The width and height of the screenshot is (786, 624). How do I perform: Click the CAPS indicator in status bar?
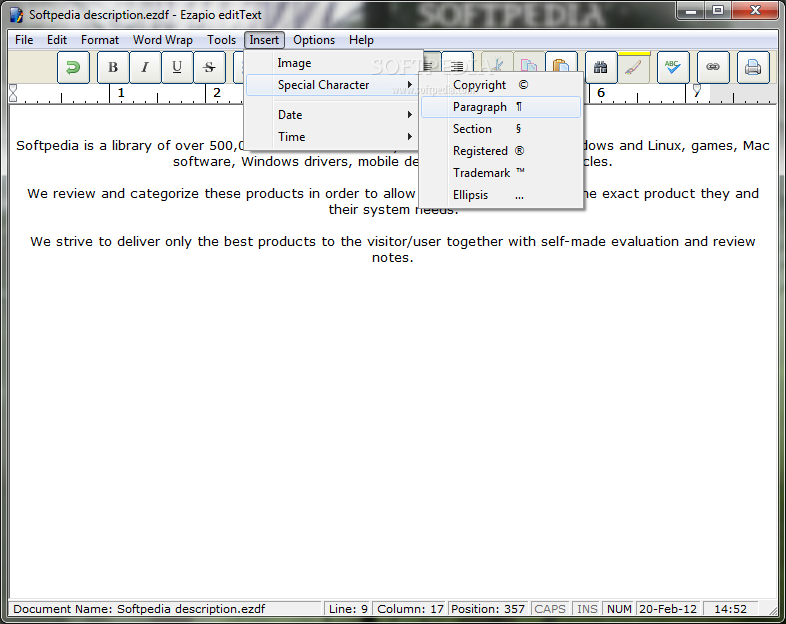[x=550, y=609]
